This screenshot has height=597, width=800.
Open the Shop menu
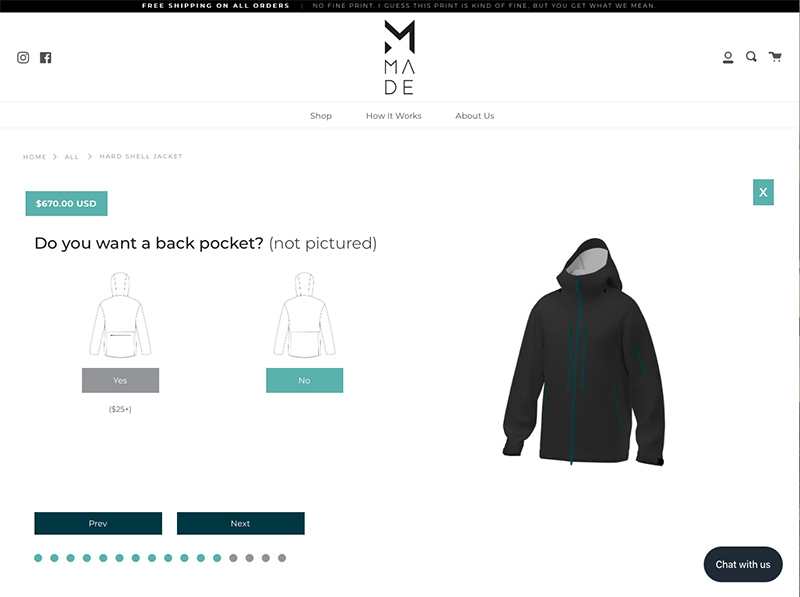coord(321,116)
